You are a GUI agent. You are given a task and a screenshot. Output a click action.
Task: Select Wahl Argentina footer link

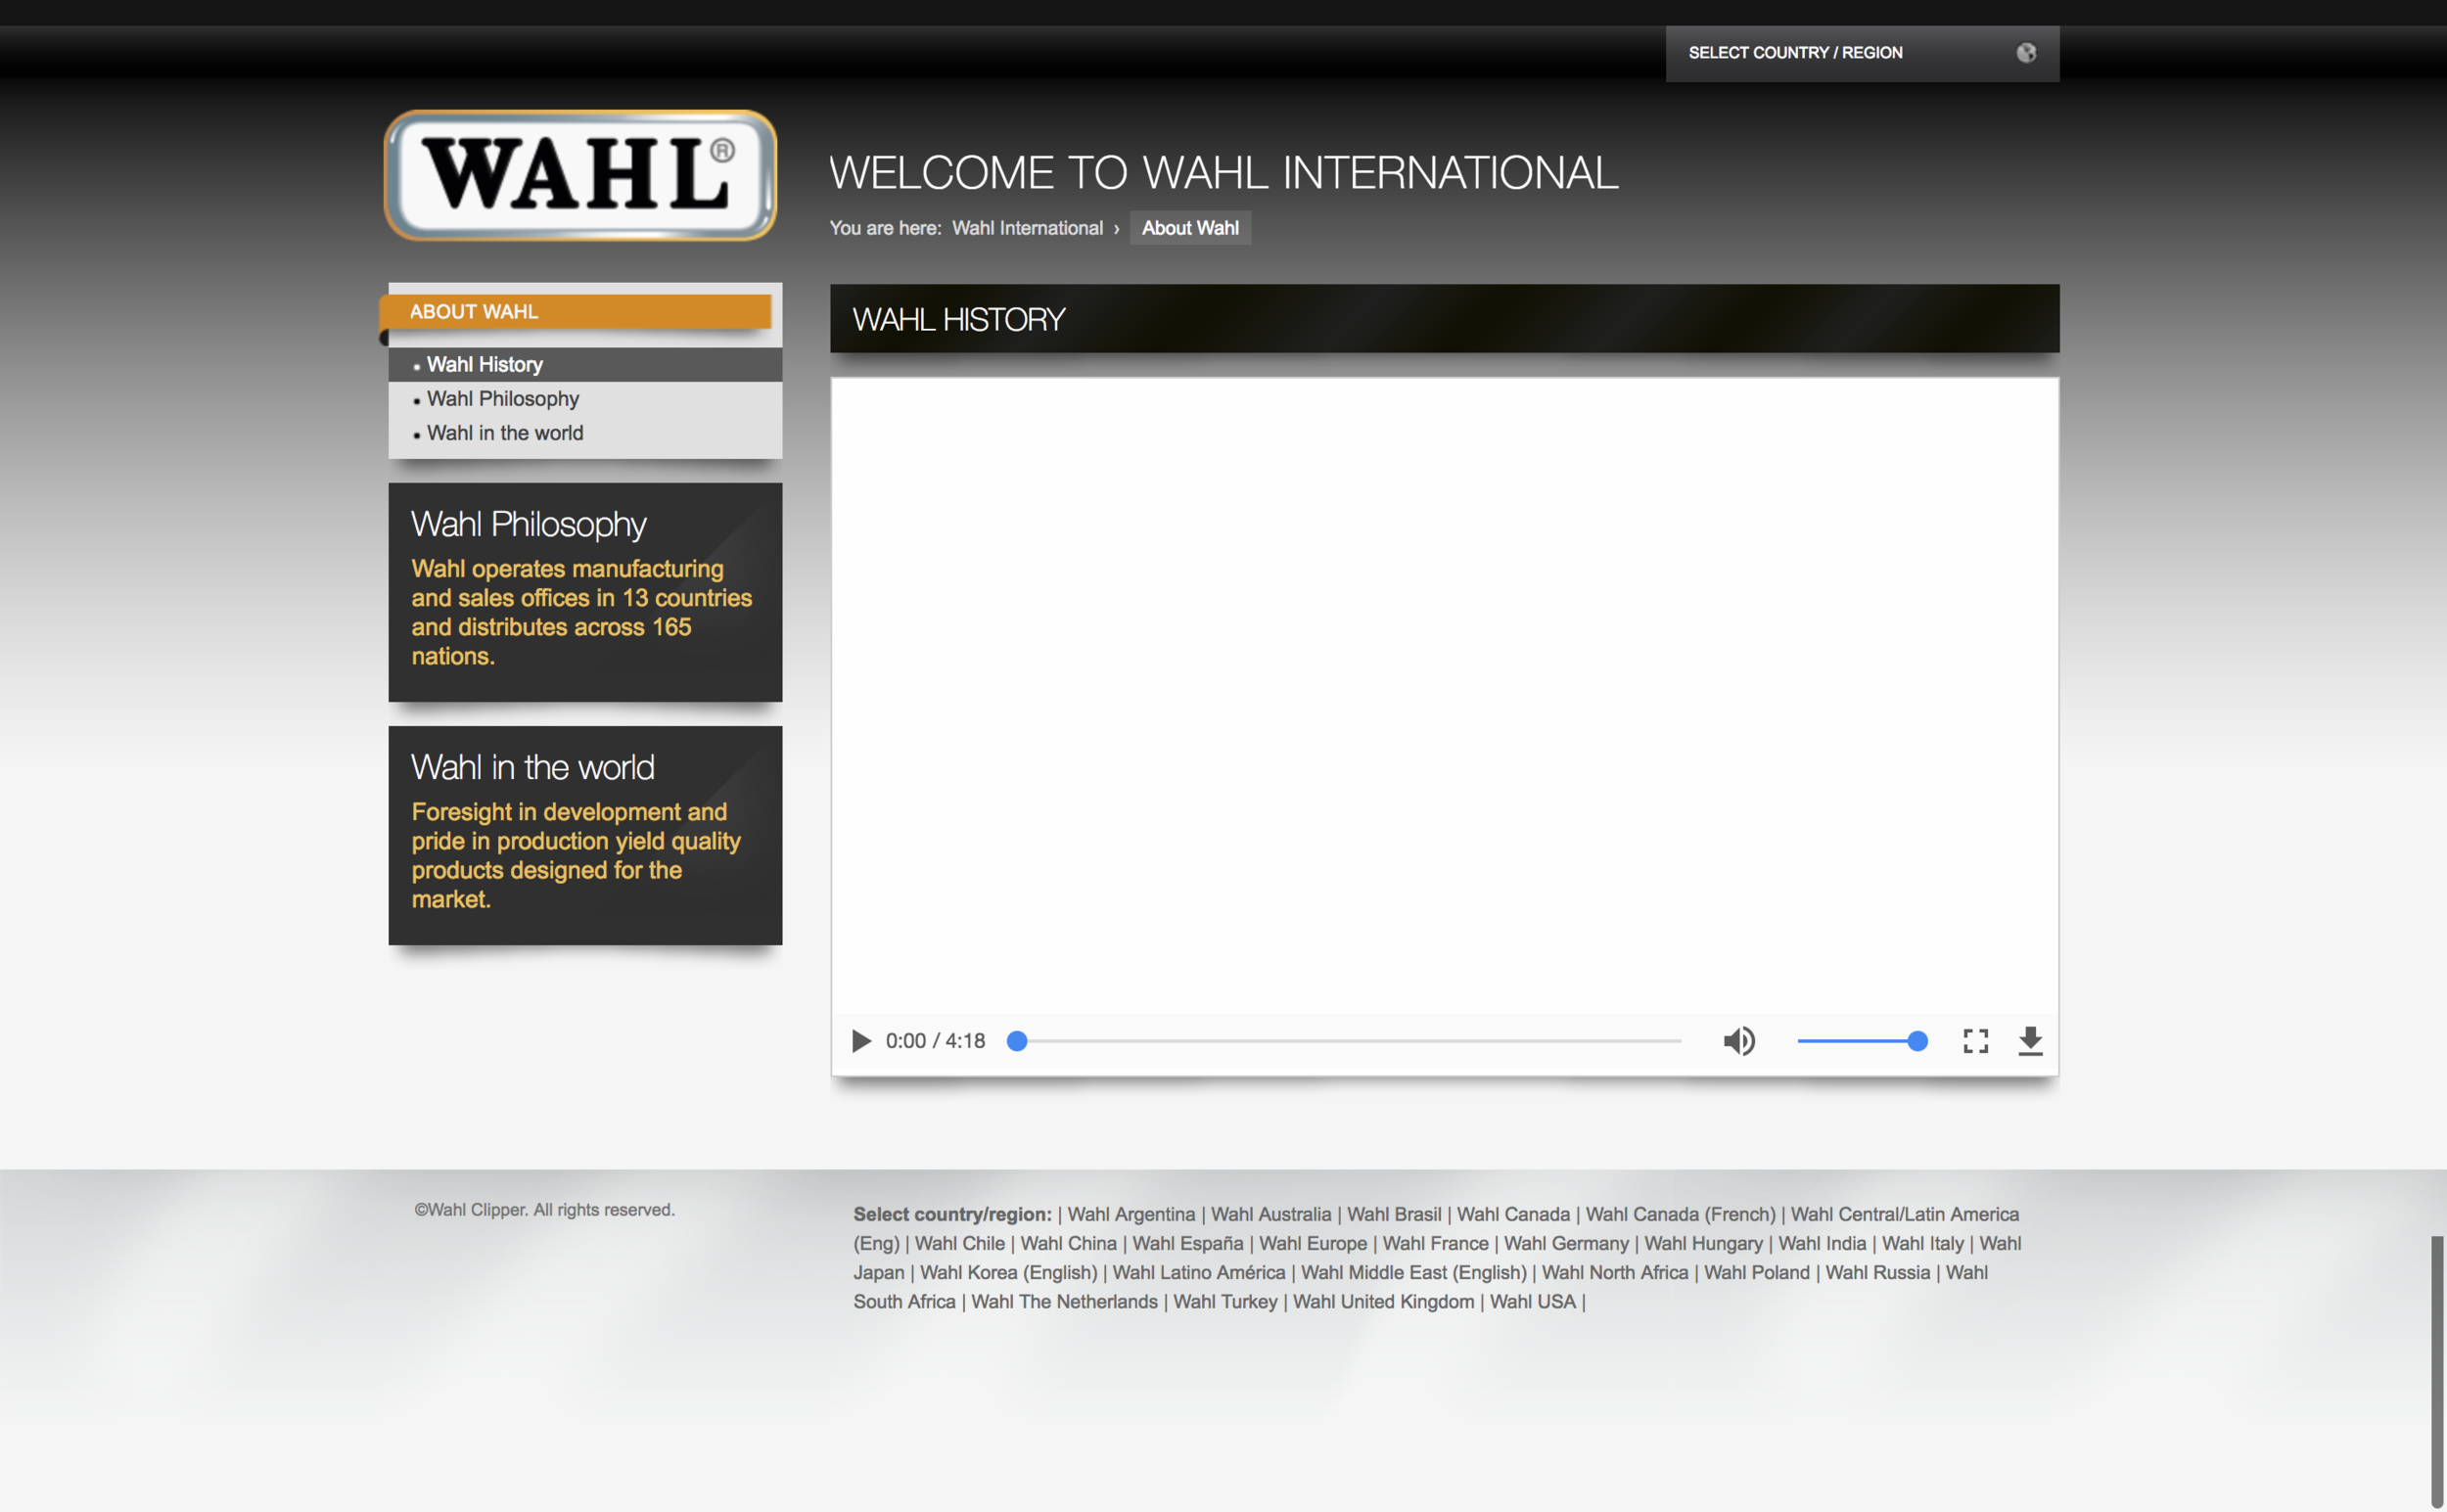(1131, 1214)
